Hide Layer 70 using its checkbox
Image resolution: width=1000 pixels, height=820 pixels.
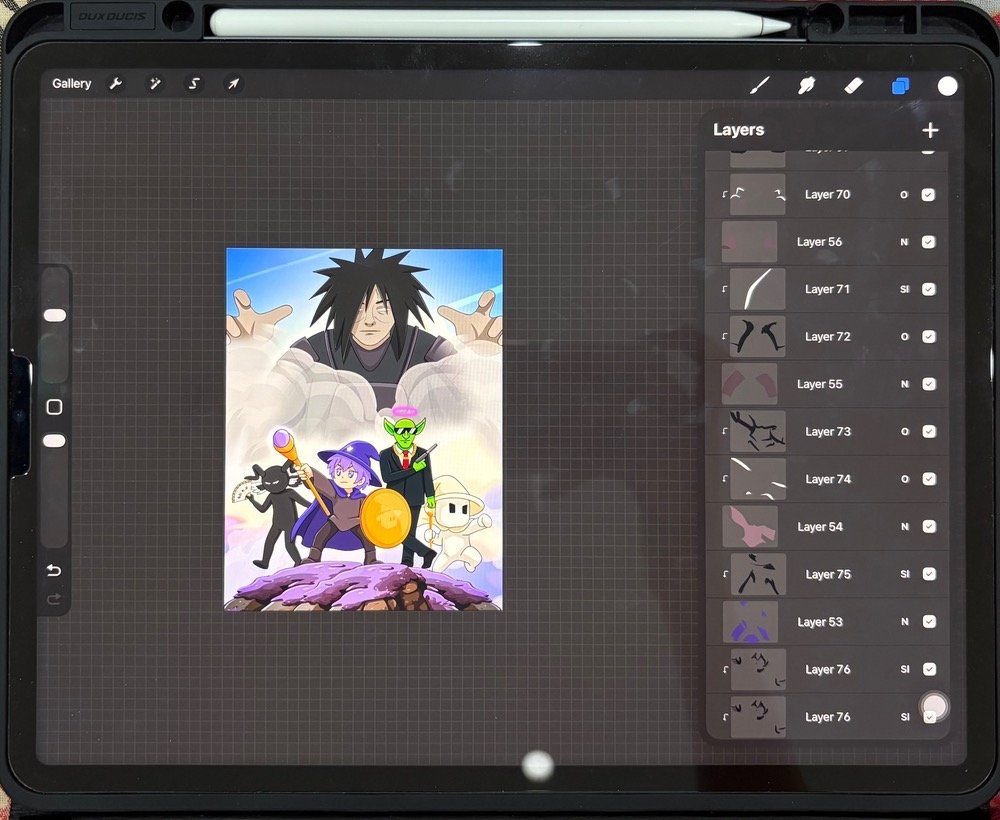(928, 194)
